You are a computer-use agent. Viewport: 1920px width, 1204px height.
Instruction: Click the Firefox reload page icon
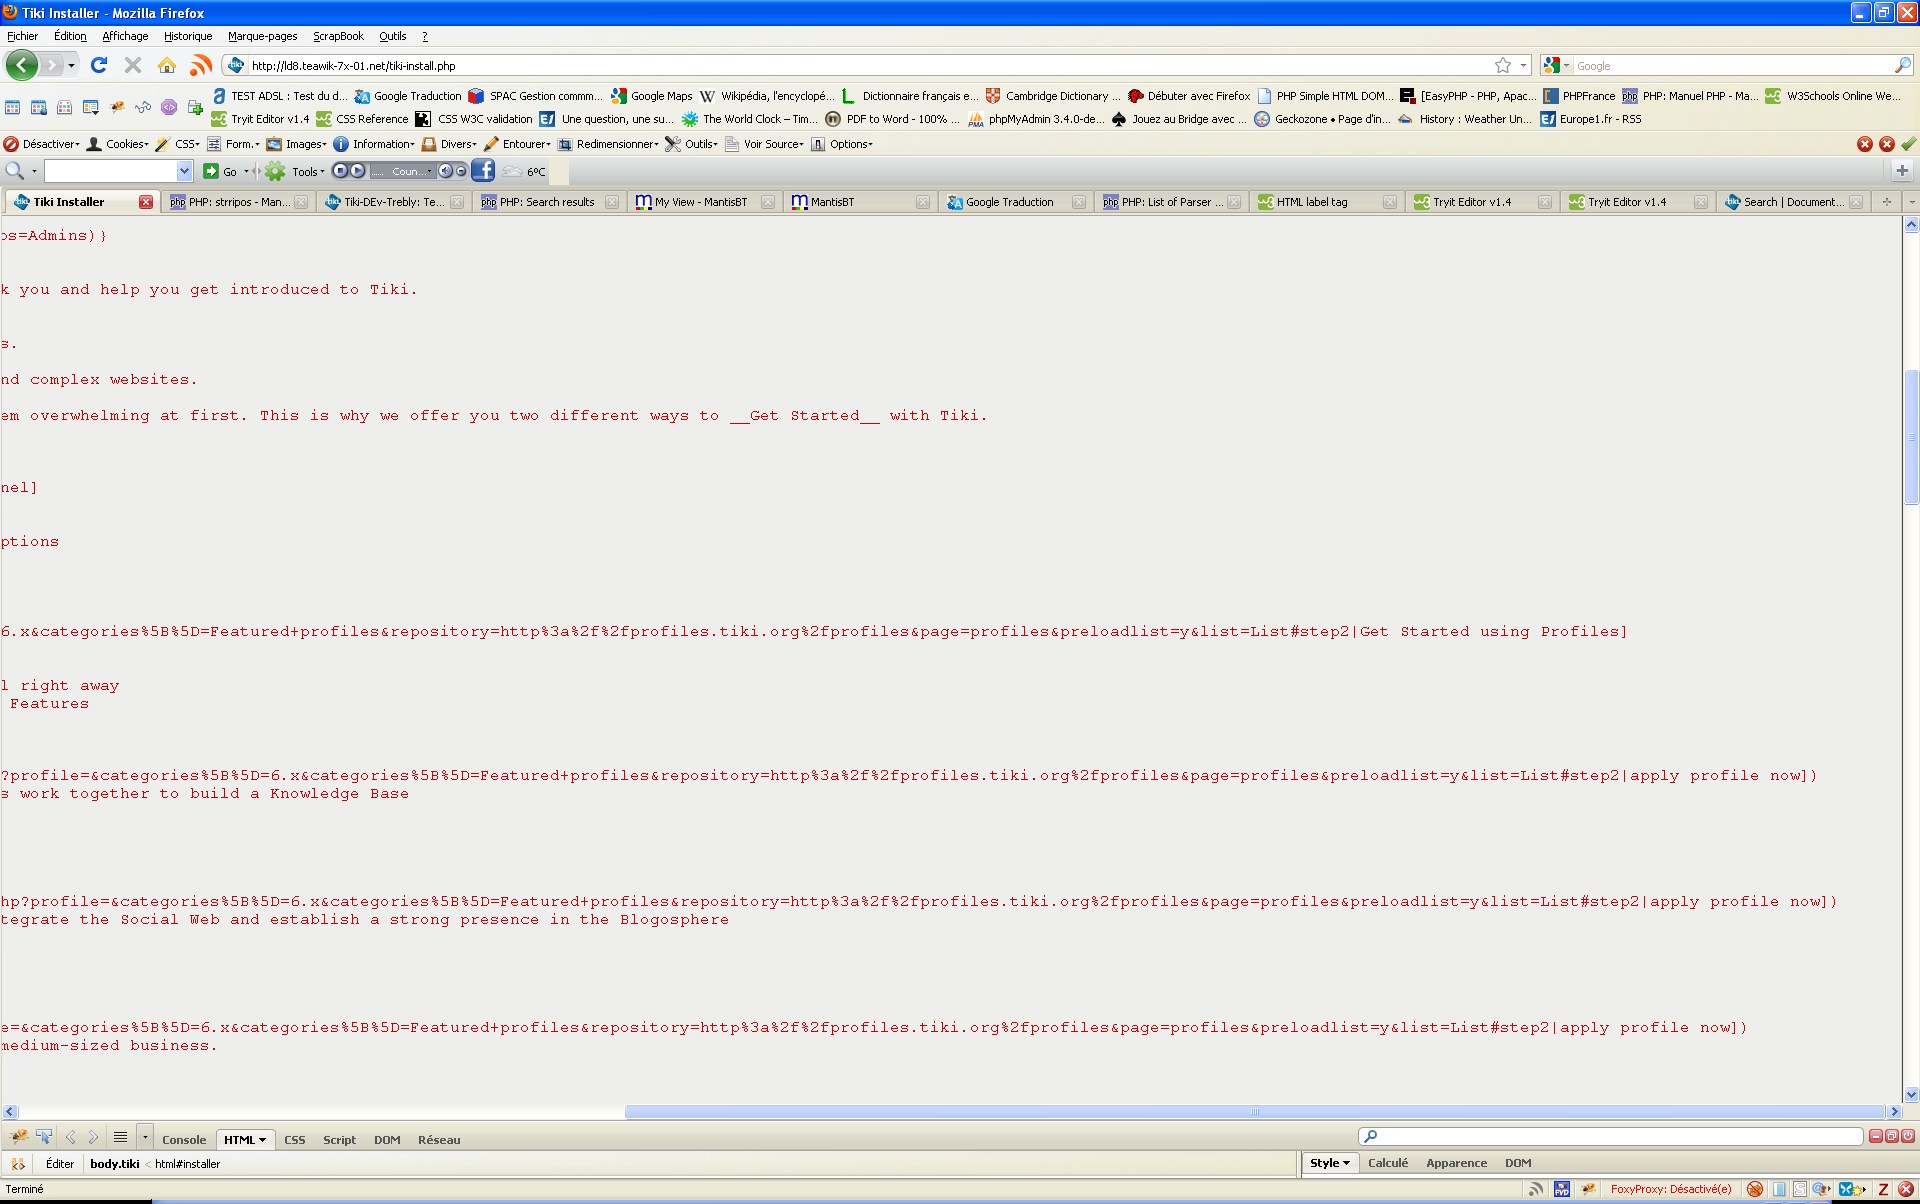98,65
